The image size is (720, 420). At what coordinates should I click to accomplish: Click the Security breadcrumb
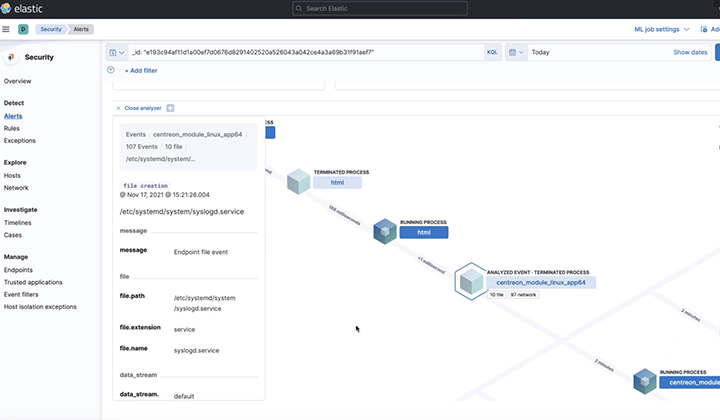point(51,29)
